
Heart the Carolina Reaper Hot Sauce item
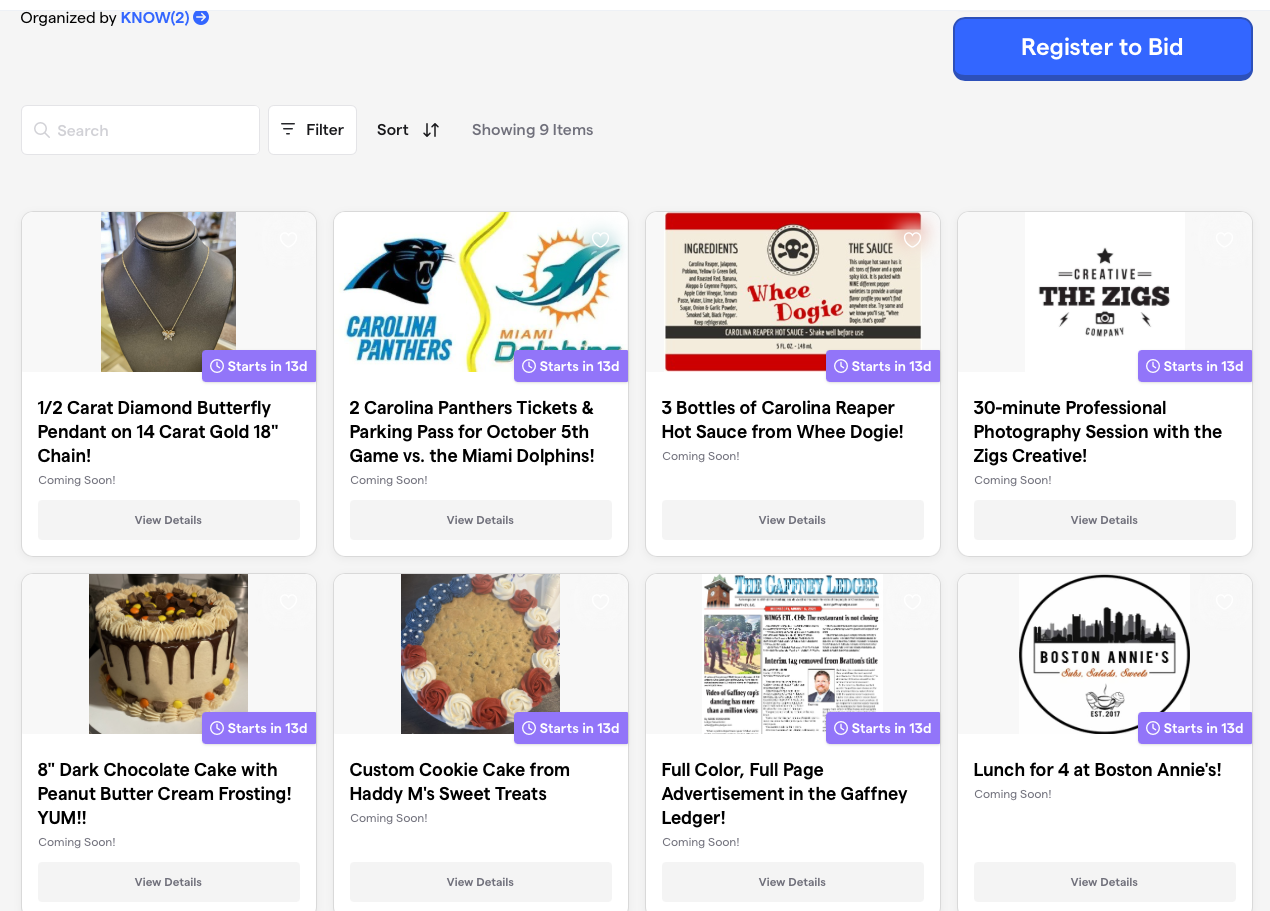pyautogui.click(x=912, y=240)
